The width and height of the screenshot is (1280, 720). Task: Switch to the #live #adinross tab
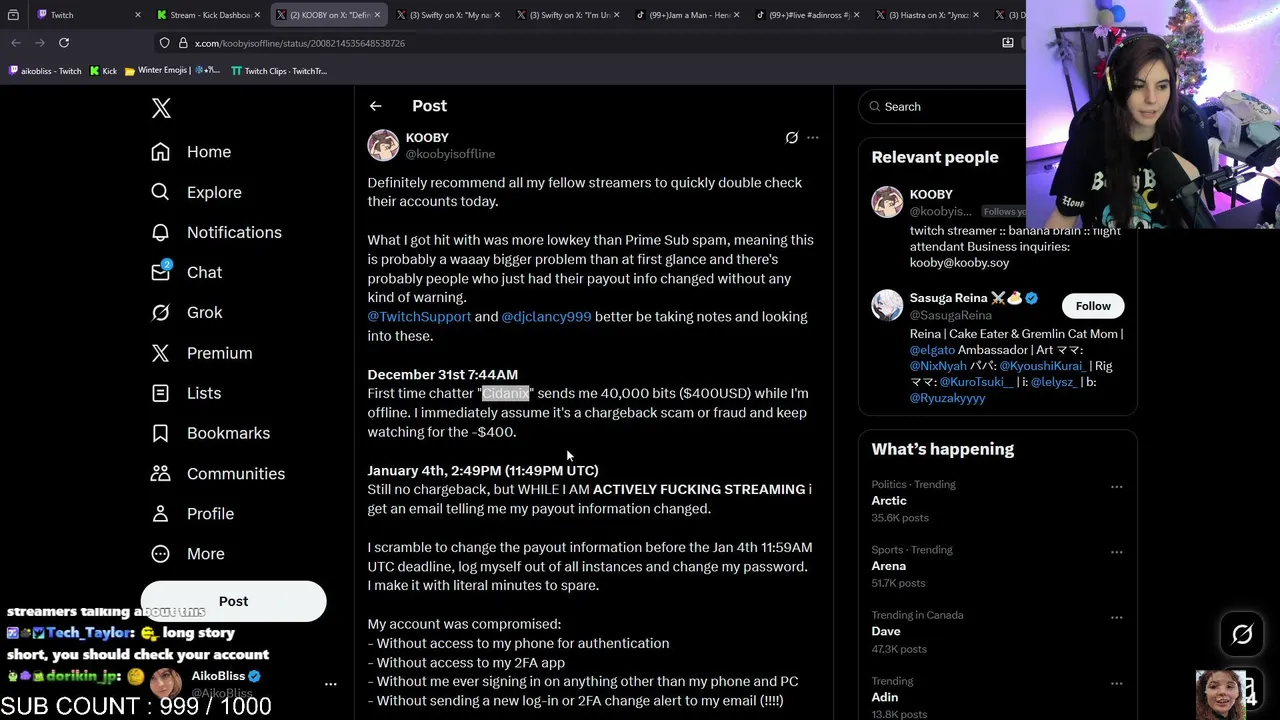pyautogui.click(x=807, y=15)
